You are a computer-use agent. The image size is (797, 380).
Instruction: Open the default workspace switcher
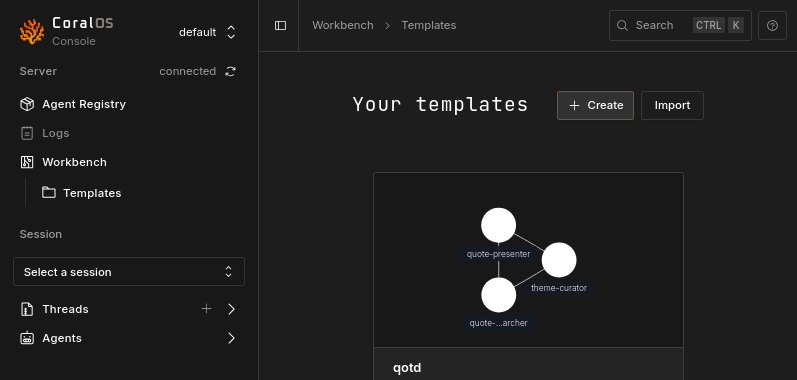tap(207, 32)
